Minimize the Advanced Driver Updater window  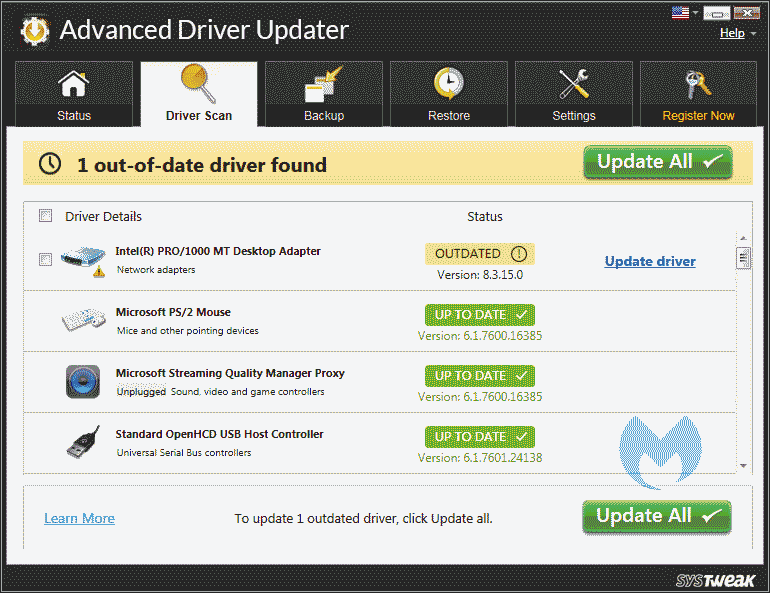[x=716, y=13]
